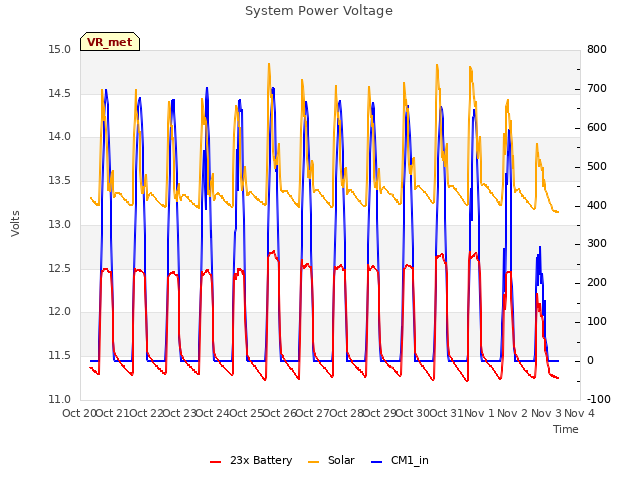The image size is (640, 480).
Task: Click the 12.5 left axis tick label
Action: [60, 269]
